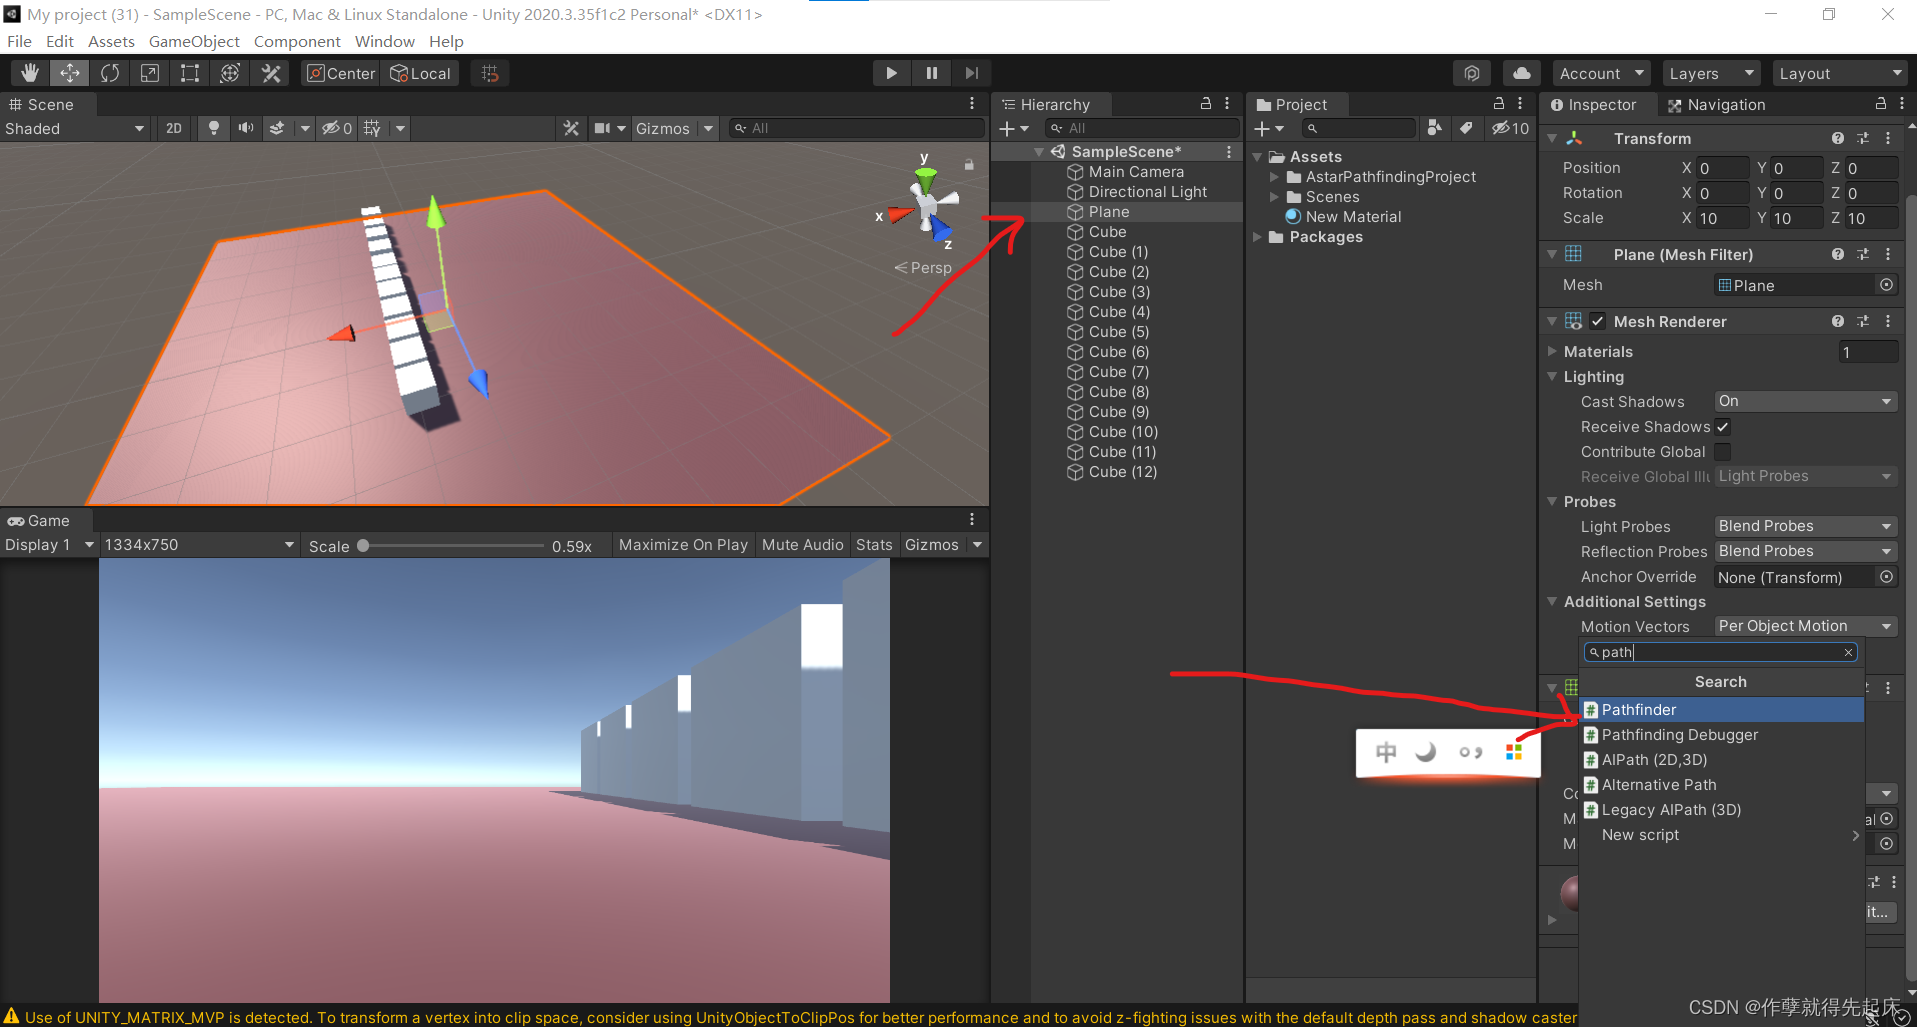The image size is (1917, 1027).
Task: Toggle hidden objects visibility in Scene
Action: (337, 128)
